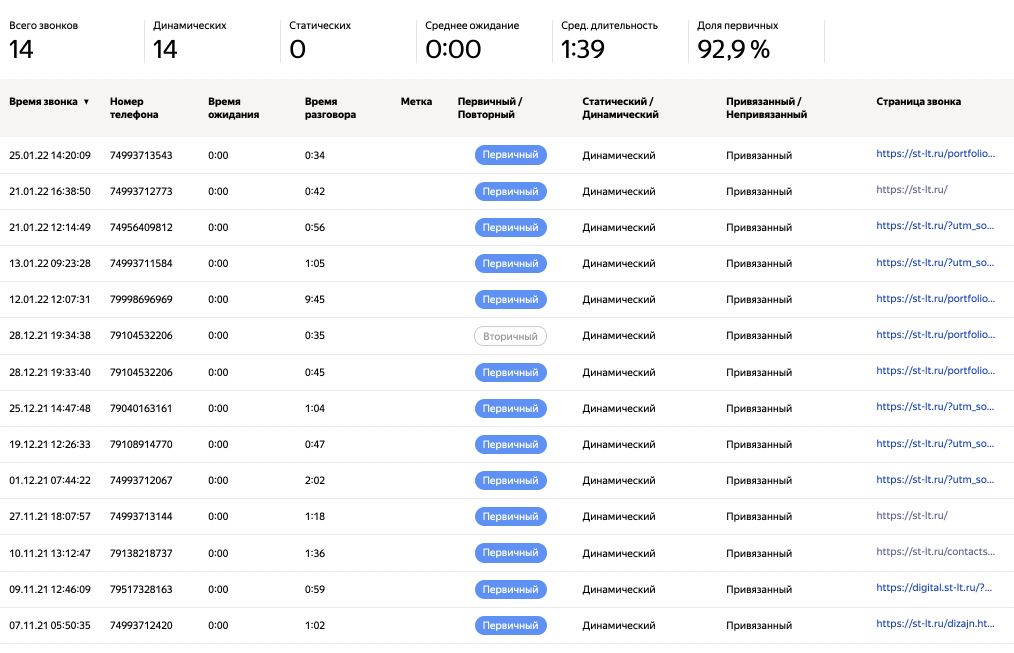Image resolution: width=1014 pixels, height=653 pixels.
Task: Click Привязанный in the 19.12.21 row
Action: [x=759, y=445]
